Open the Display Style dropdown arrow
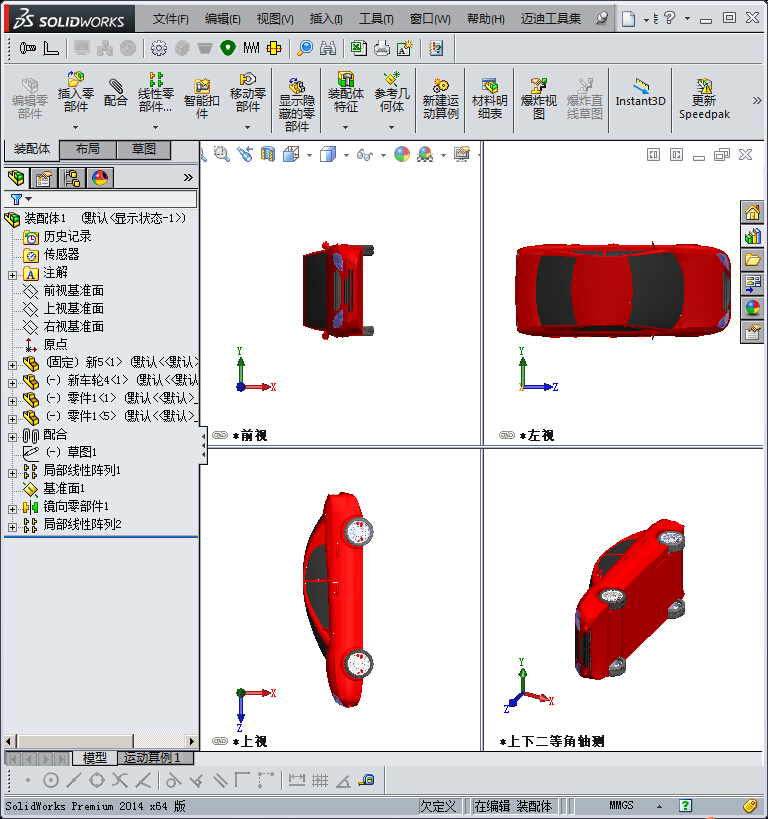 [346, 155]
